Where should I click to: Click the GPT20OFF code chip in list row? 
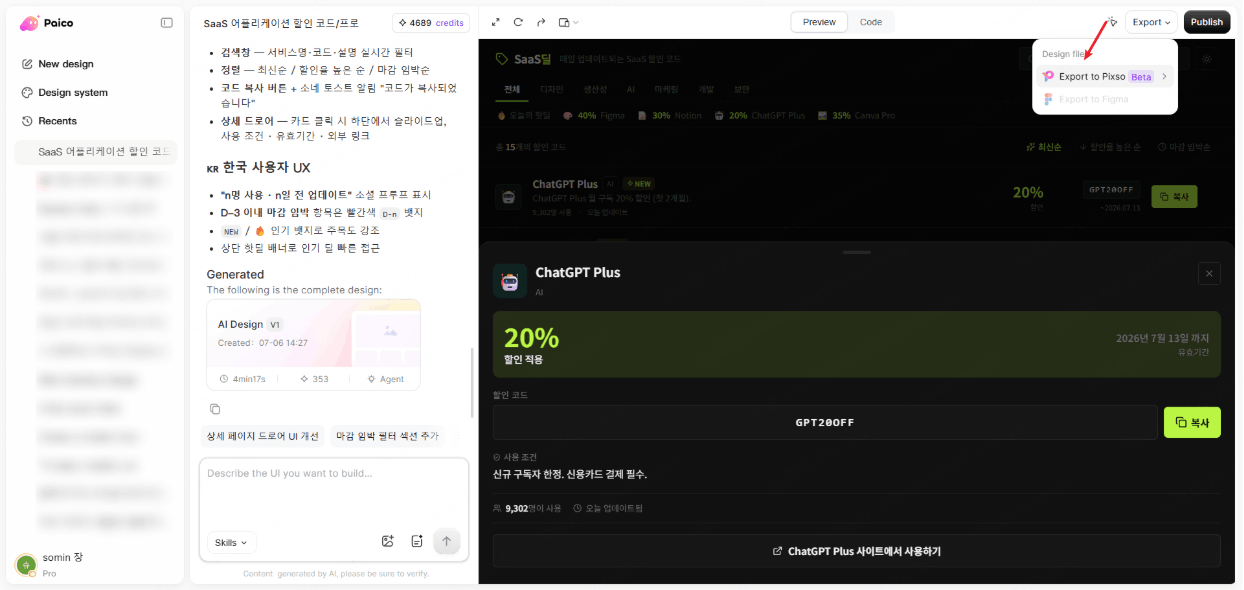click(x=1111, y=190)
